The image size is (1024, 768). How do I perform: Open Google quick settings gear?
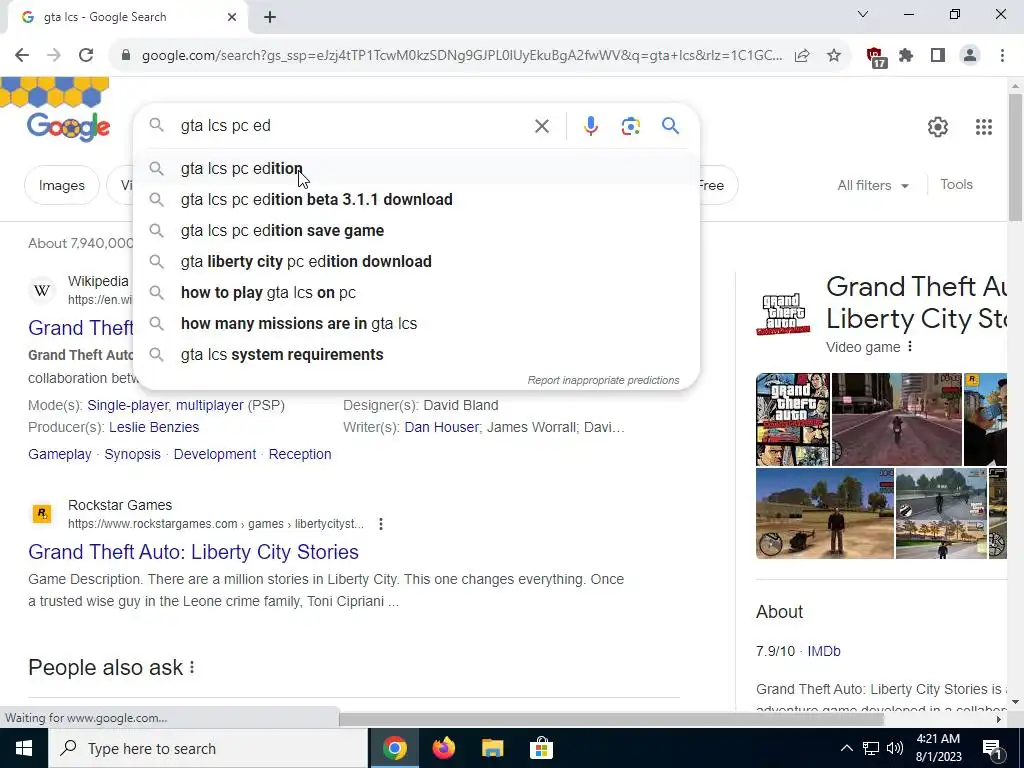[938, 127]
